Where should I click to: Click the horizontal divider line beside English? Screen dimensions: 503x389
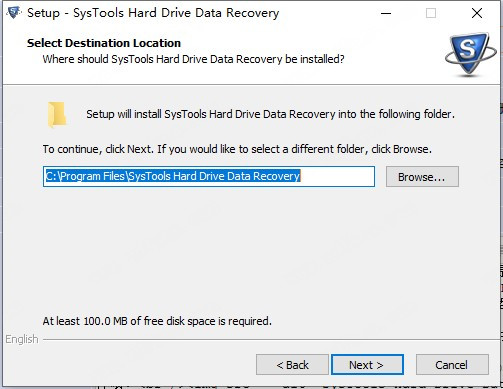click(271, 340)
